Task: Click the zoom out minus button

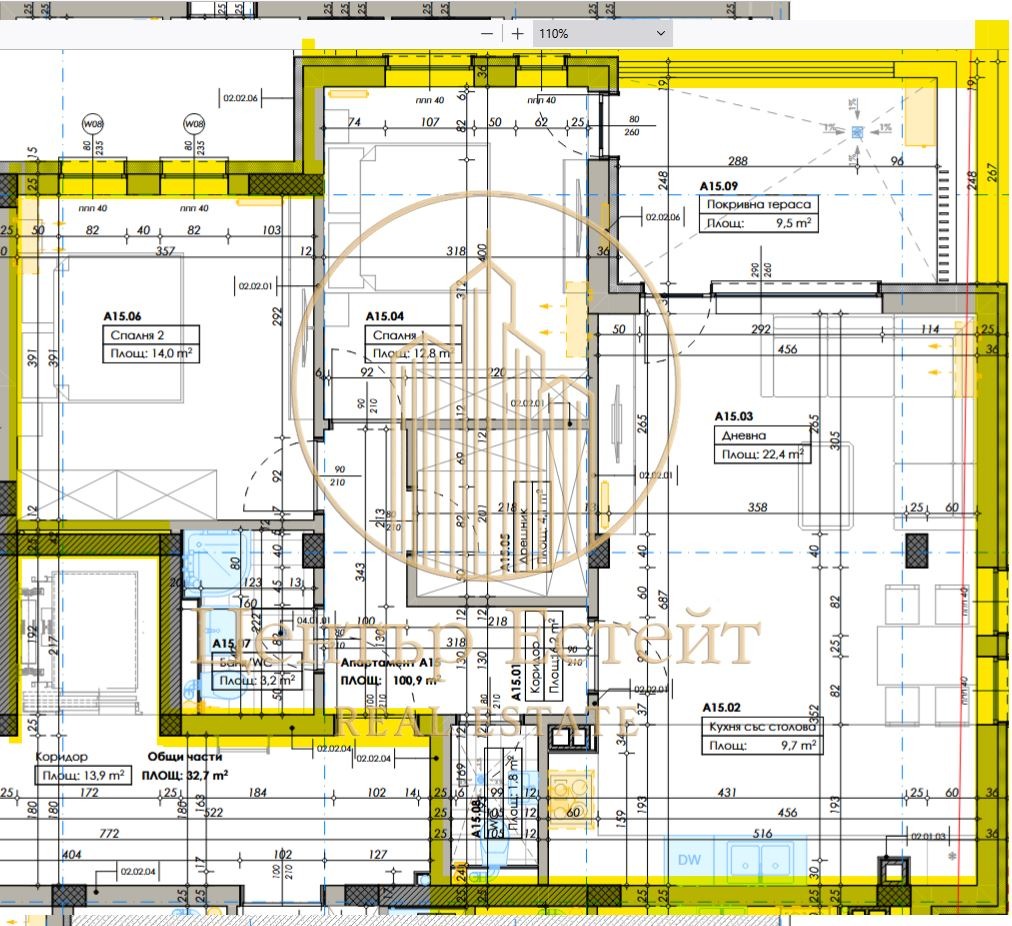Action: 487,33
